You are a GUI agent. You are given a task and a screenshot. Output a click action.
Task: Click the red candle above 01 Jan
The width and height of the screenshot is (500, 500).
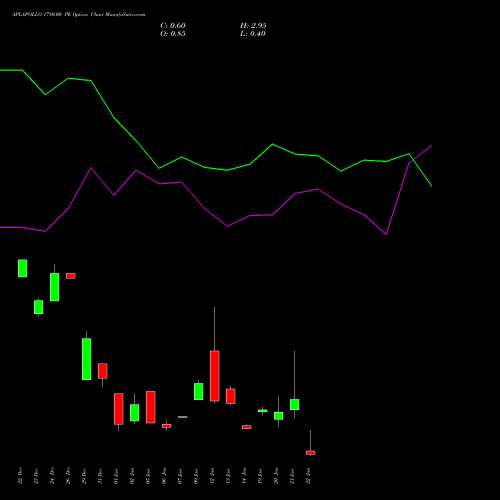(119, 409)
